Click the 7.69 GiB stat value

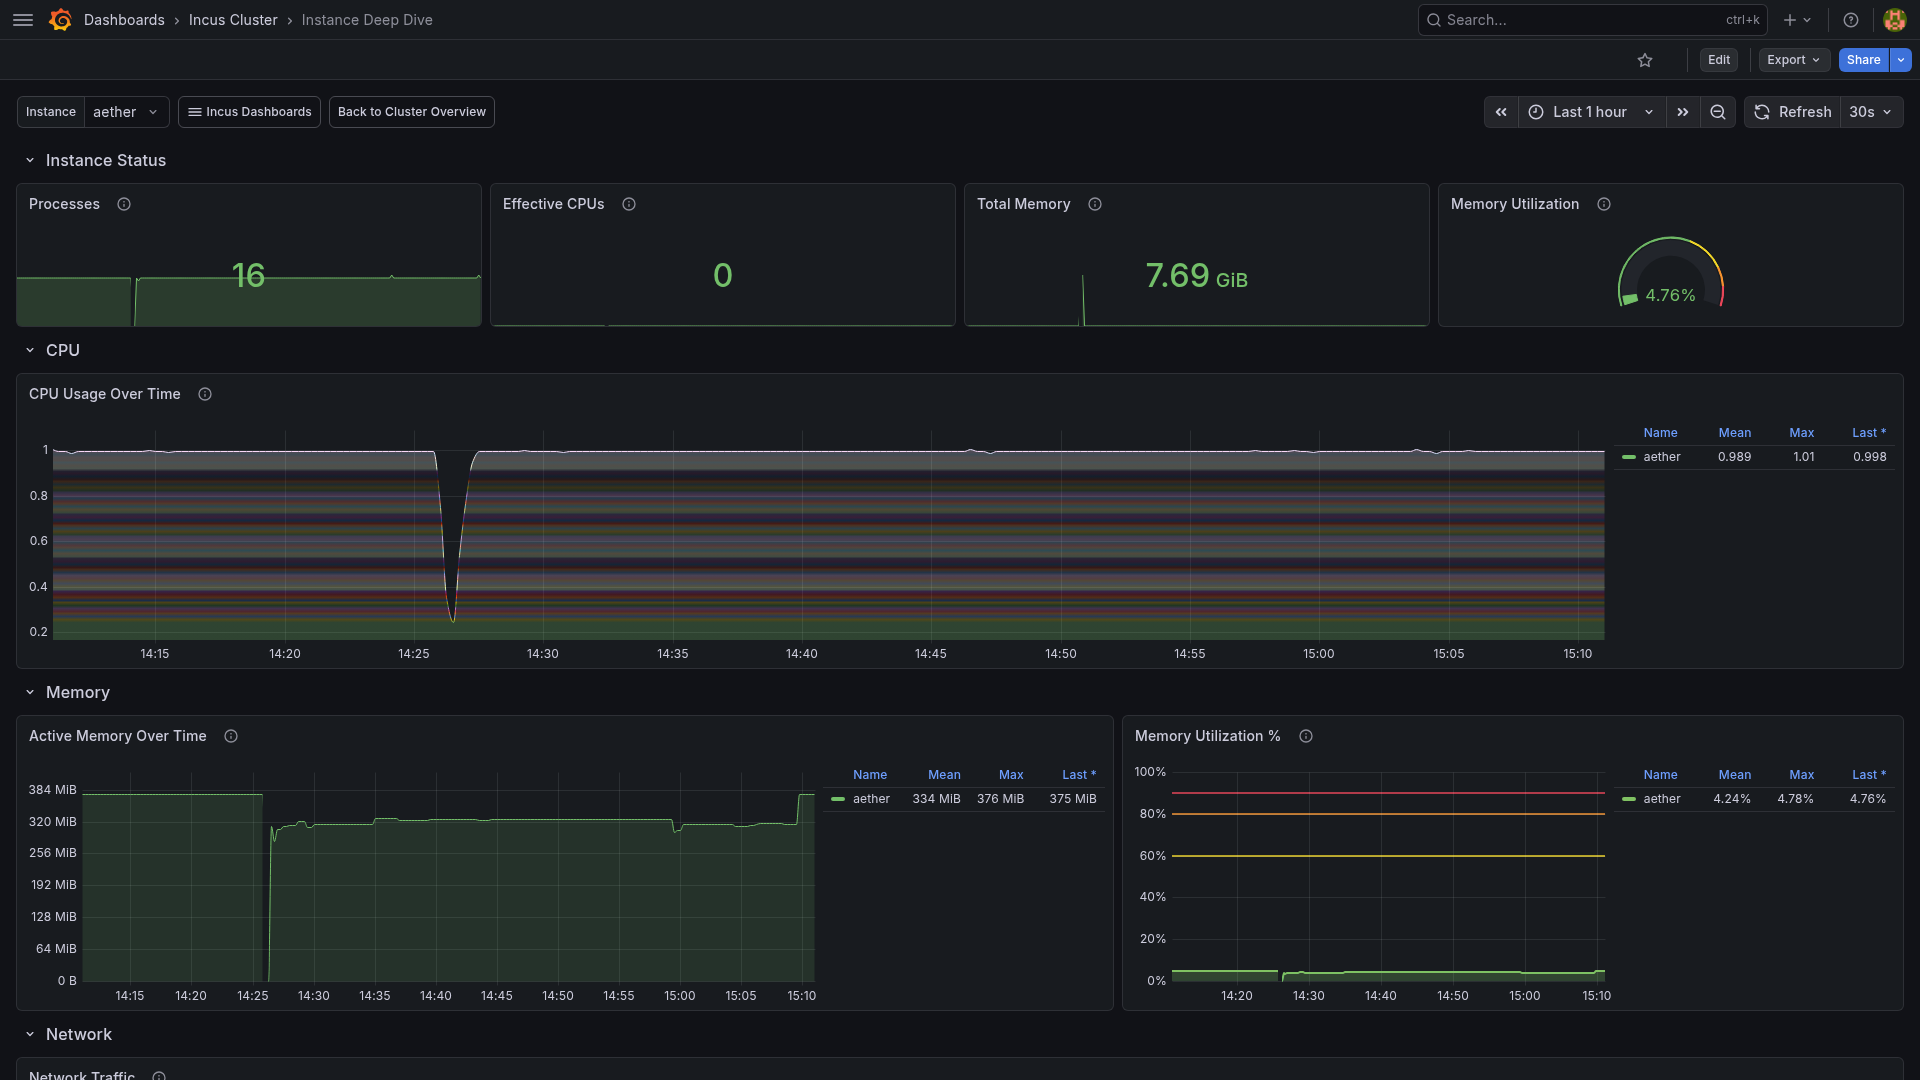pos(1196,276)
